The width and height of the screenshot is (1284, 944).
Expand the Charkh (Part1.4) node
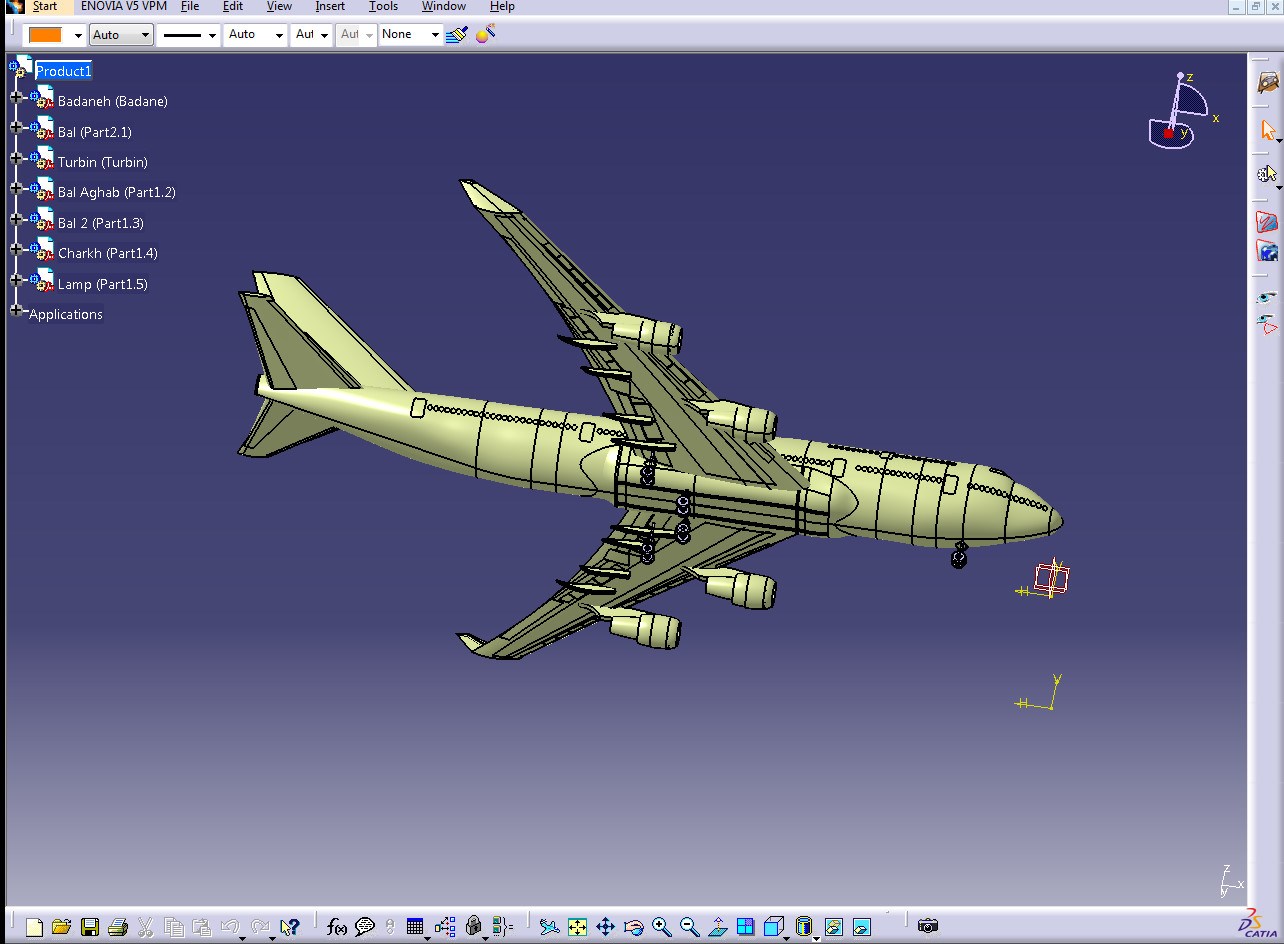coord(16,249)
